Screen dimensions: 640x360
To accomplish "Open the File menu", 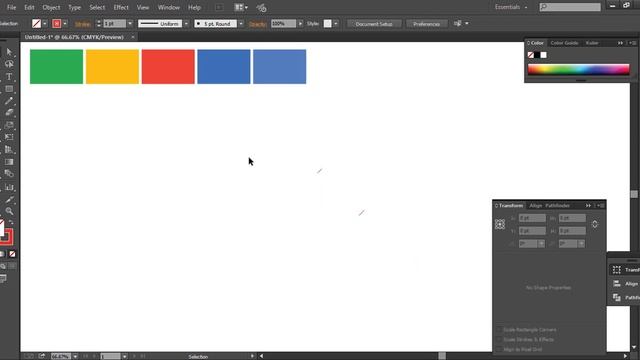I will tap(11, 7).
